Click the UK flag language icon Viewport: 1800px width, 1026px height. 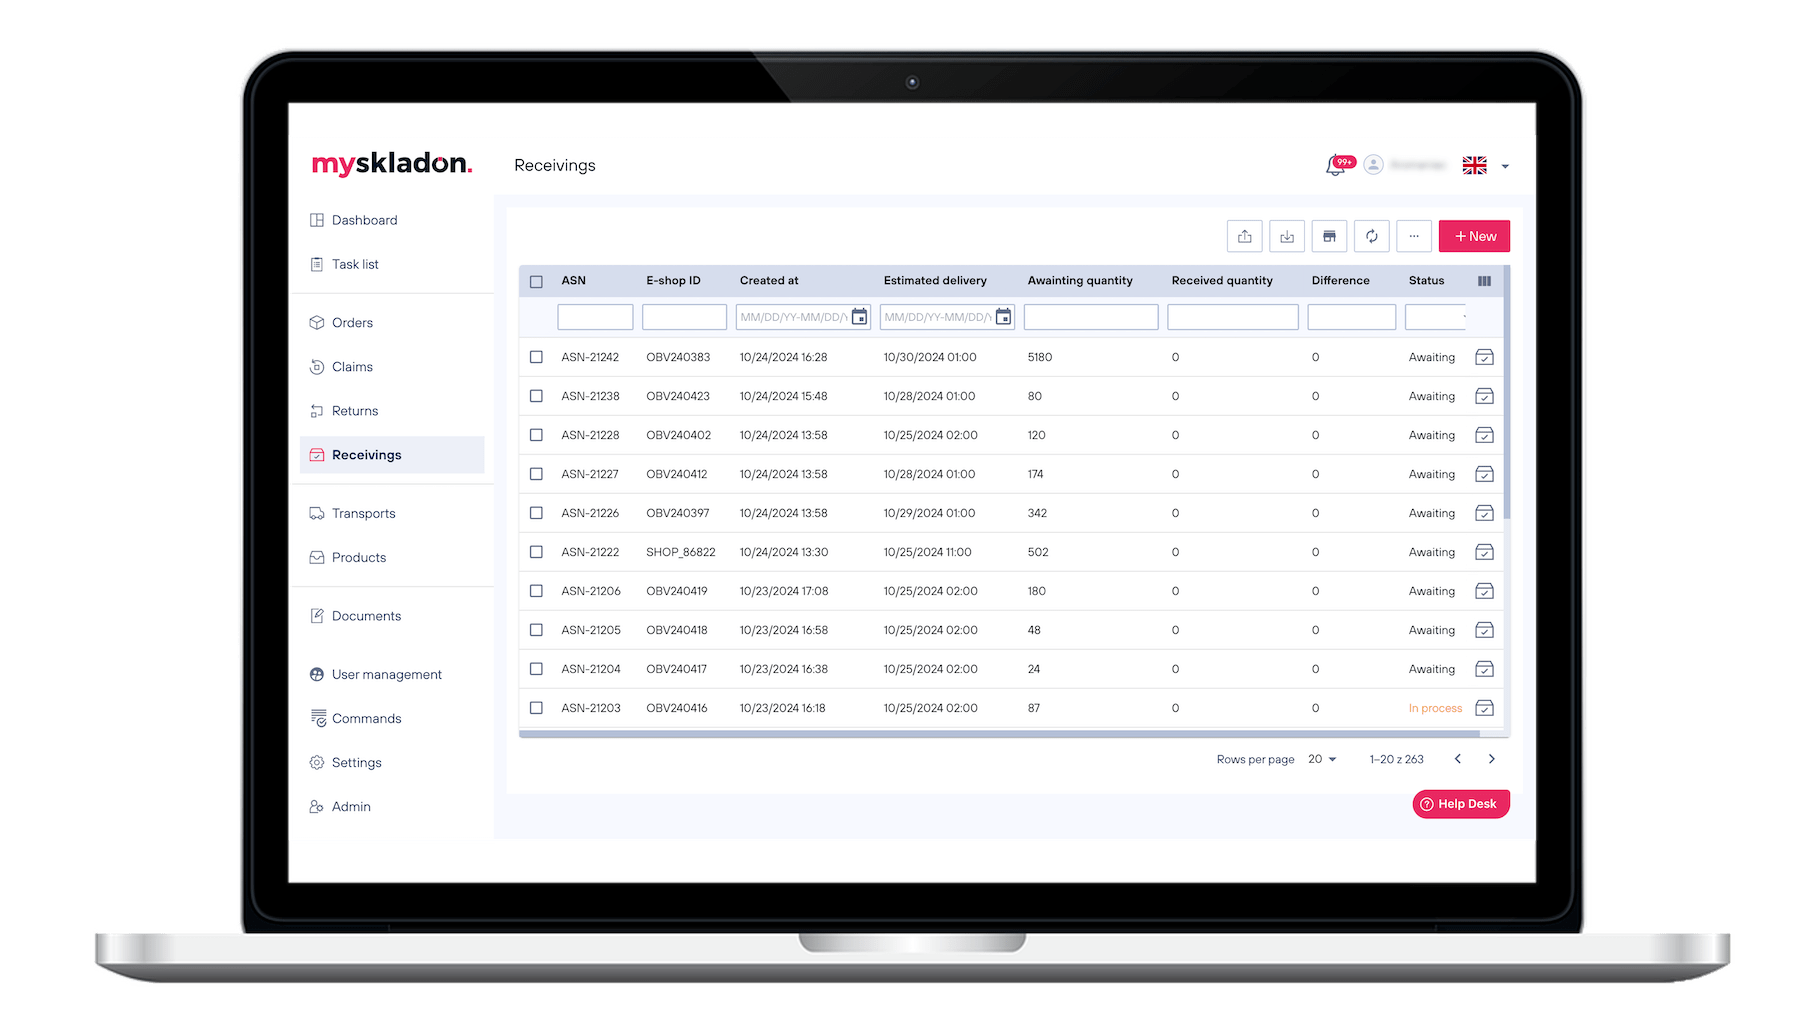tap(1475, 165)
